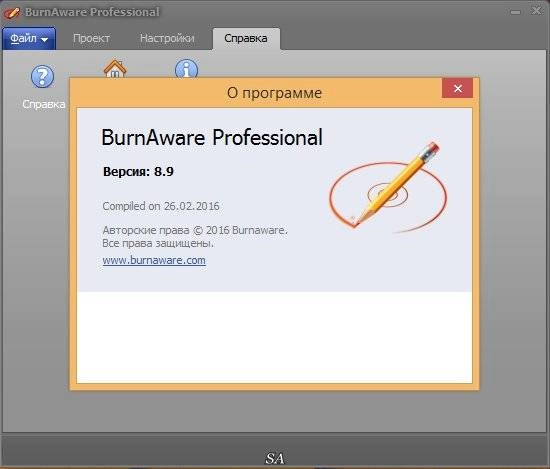Open the www.burnaware.com link
This screenshot has width=550, height=469.
pos(154,260)
